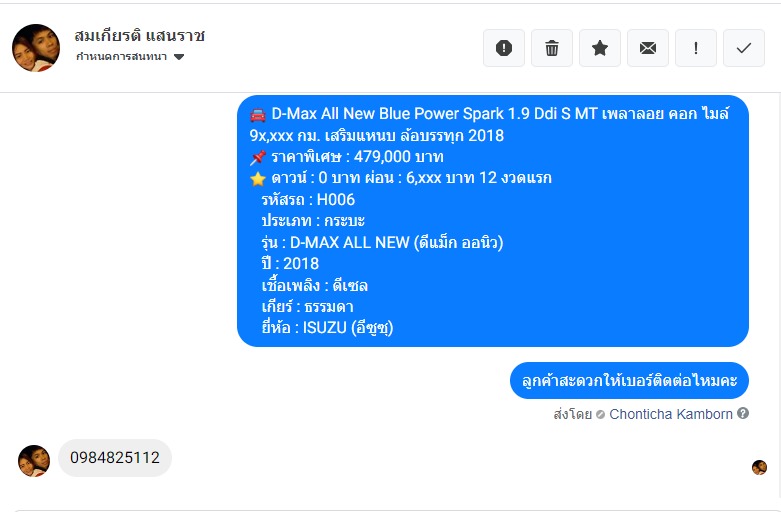Expand the กำหนดการสนทนา dropdown arrow

pyautogui.click(x=179, y=57)
